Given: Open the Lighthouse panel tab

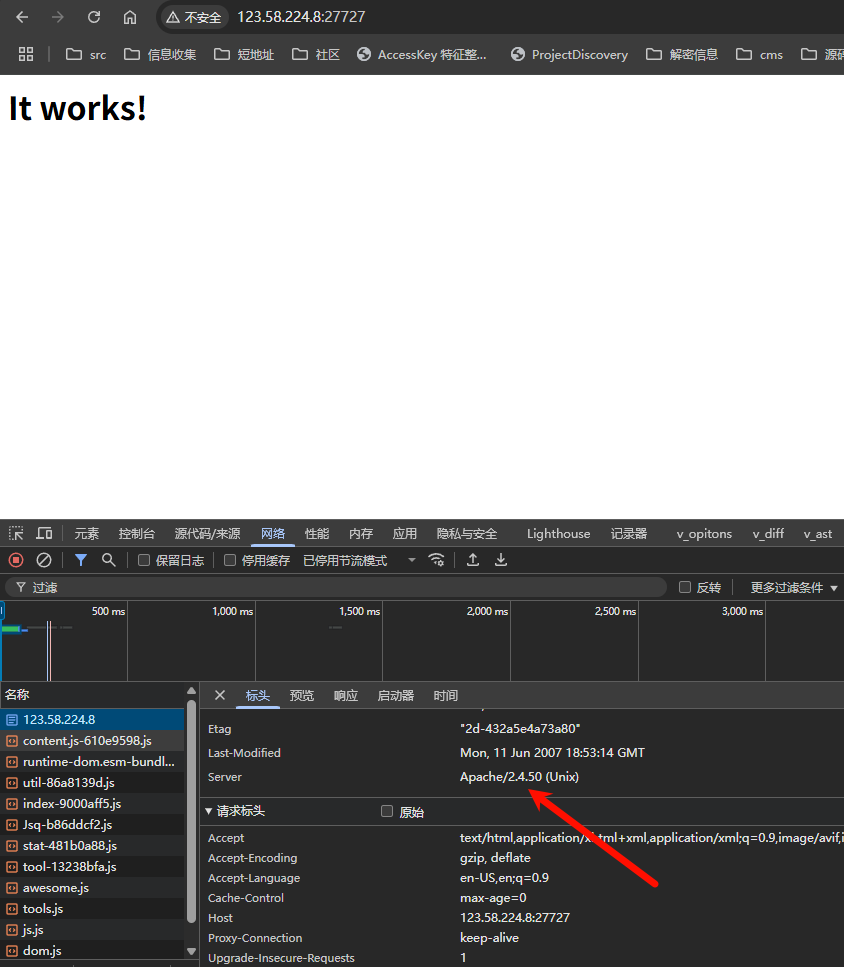Looking at the screenshot, I should coord(558,534).
